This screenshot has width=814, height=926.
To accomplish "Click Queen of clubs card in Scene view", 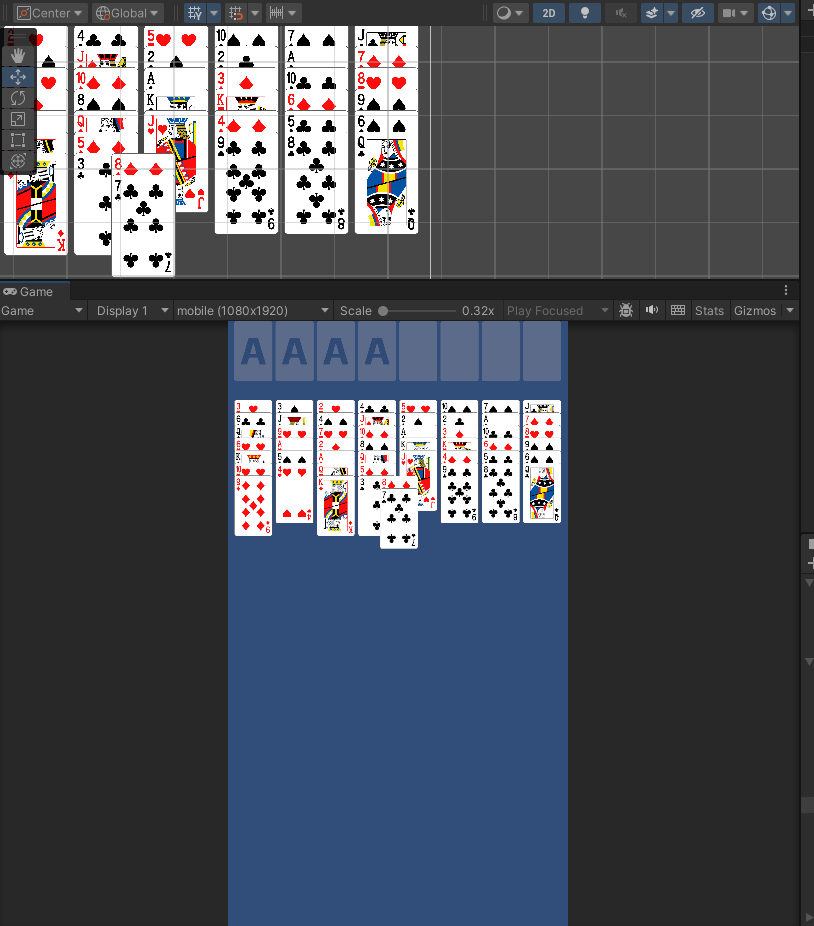I will (x=387, y=186).
